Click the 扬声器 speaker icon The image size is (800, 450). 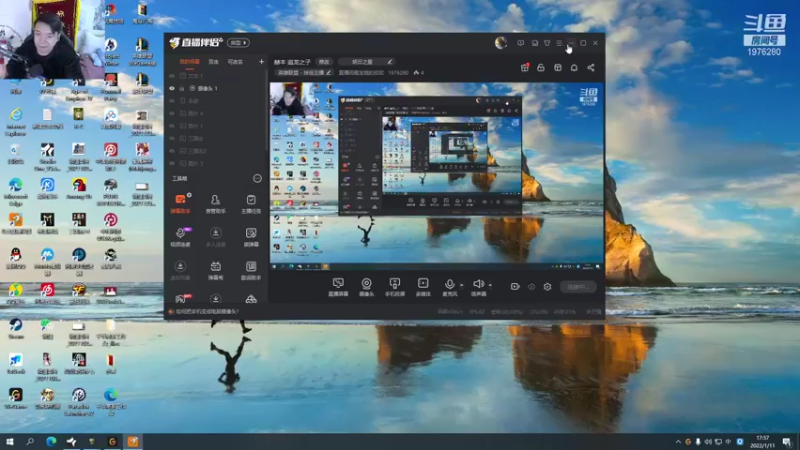pyautogui.click(x=478, y=284)
